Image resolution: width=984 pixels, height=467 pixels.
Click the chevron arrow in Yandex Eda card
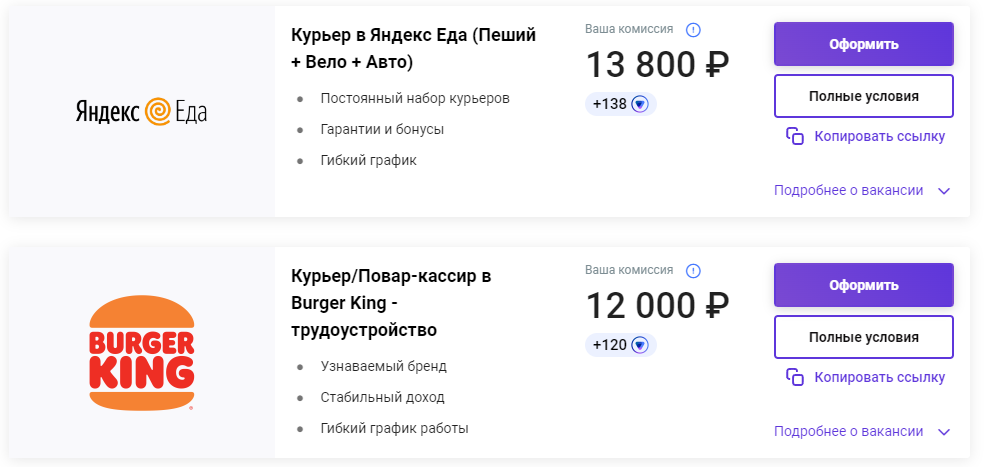944,191
